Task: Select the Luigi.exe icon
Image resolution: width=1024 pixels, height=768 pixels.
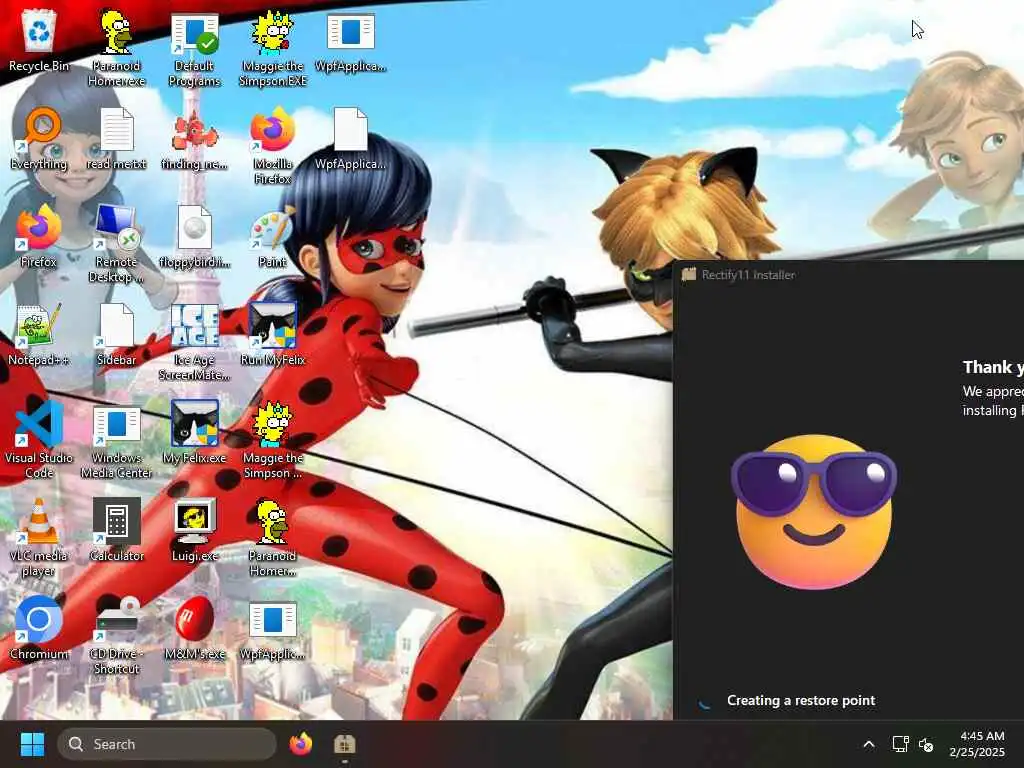Action: [194, 530]
